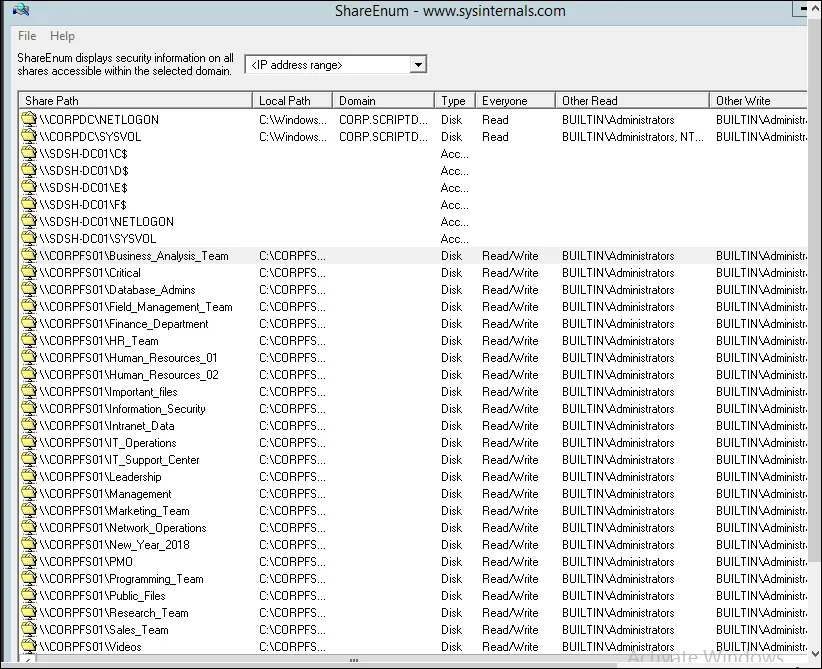This screenshot has width=822, height=669.
Task: Select the \\CORPFS01\Sales_Team share path
Action: [x=104, y=630]
